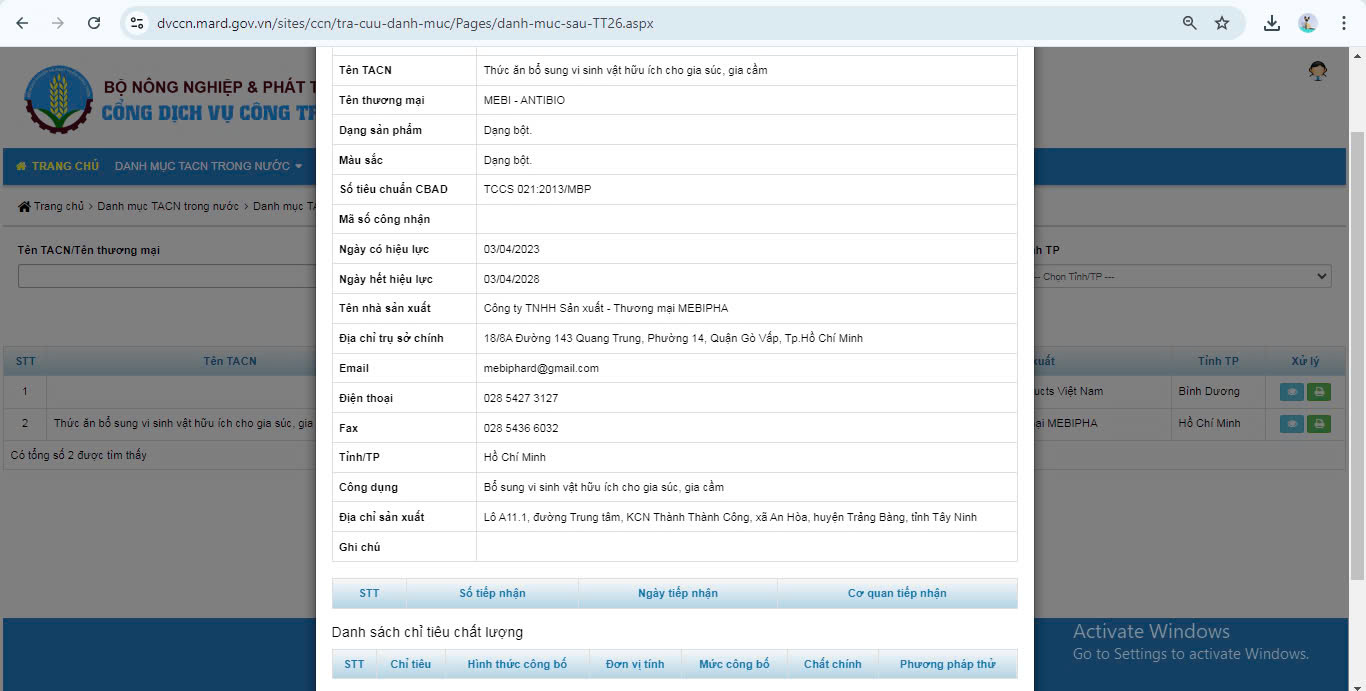This screenshot has width=1366, height=691.
Task: Click Cơ quan tiếp nhận column header
Action: (x=897, y=593)
